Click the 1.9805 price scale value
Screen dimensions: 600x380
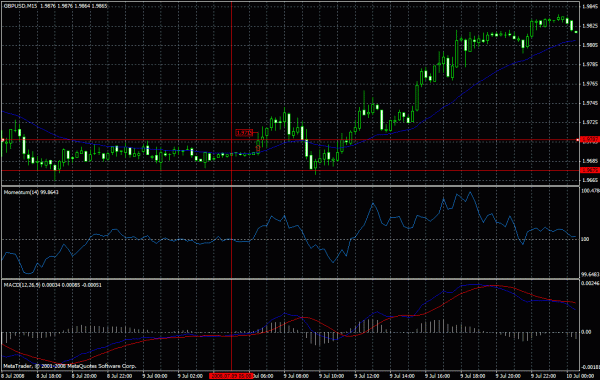tap(590, 45)
